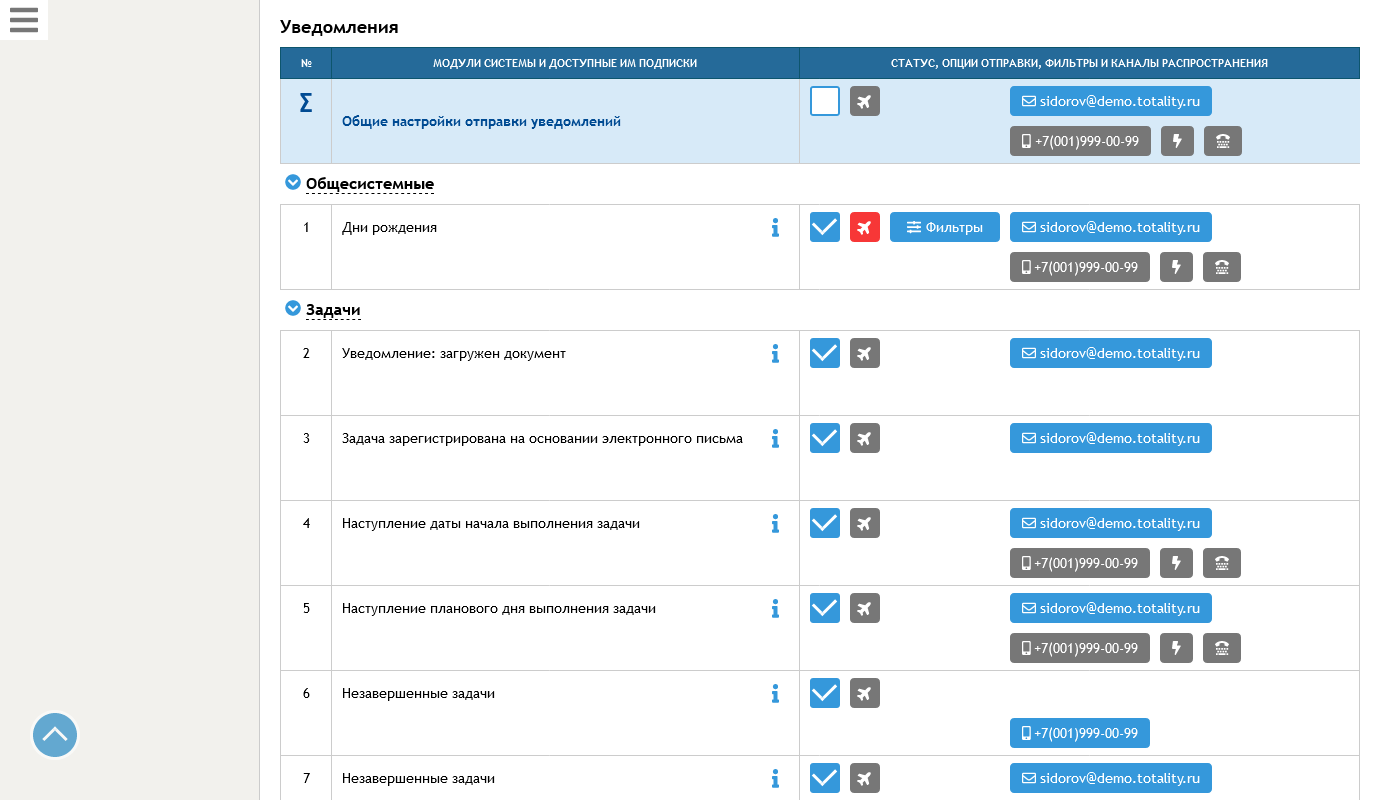Show info for row 7 Незавершенные задачи
The image size is (1380, 800).
[x=775, y=778]
